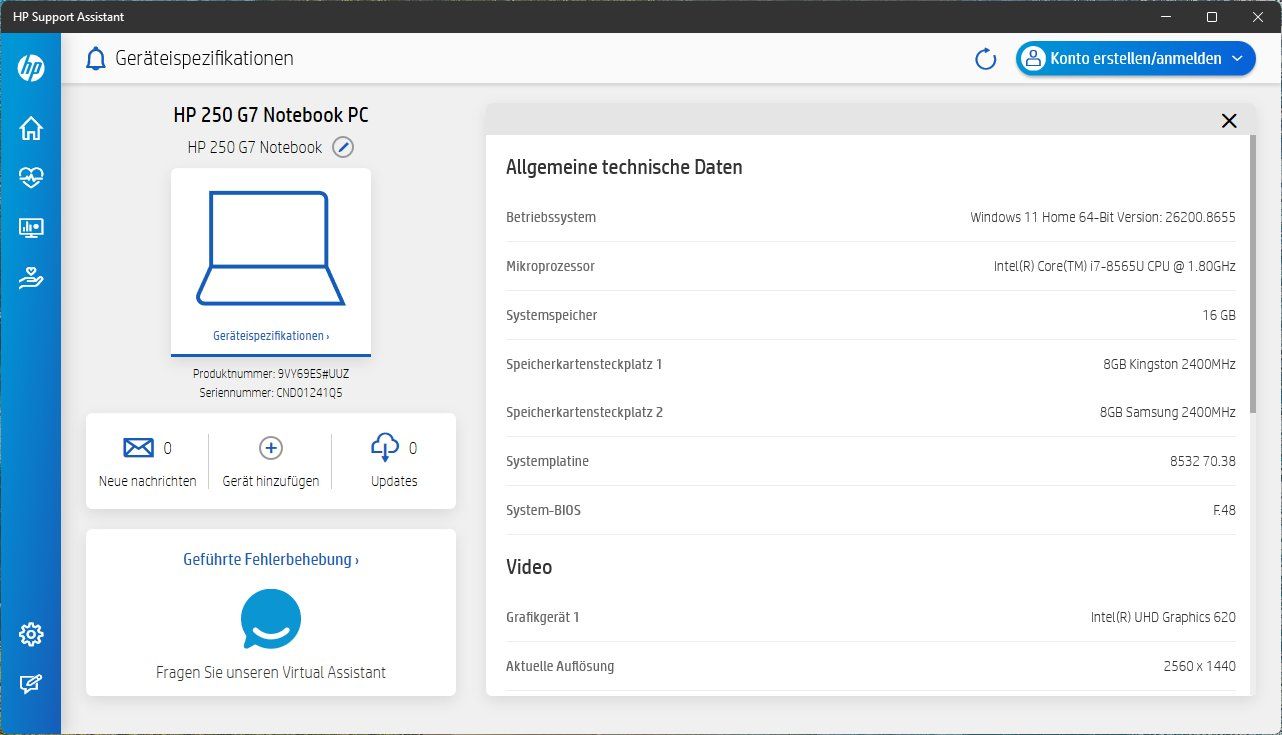The height and width of the screenshot is (735, 1282).
Task: Select the Mikroprozessor row label
Action: pos(550,266)
